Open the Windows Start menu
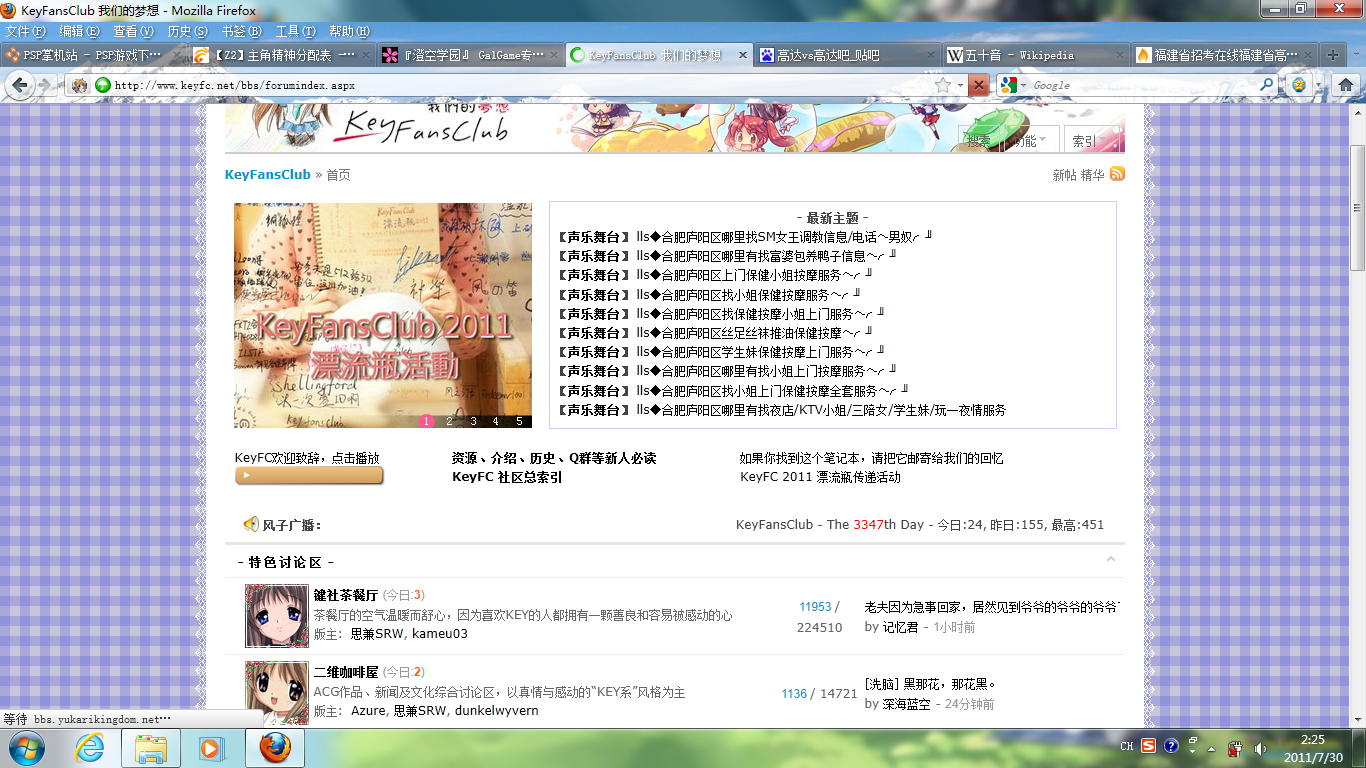 coord(25,747)
